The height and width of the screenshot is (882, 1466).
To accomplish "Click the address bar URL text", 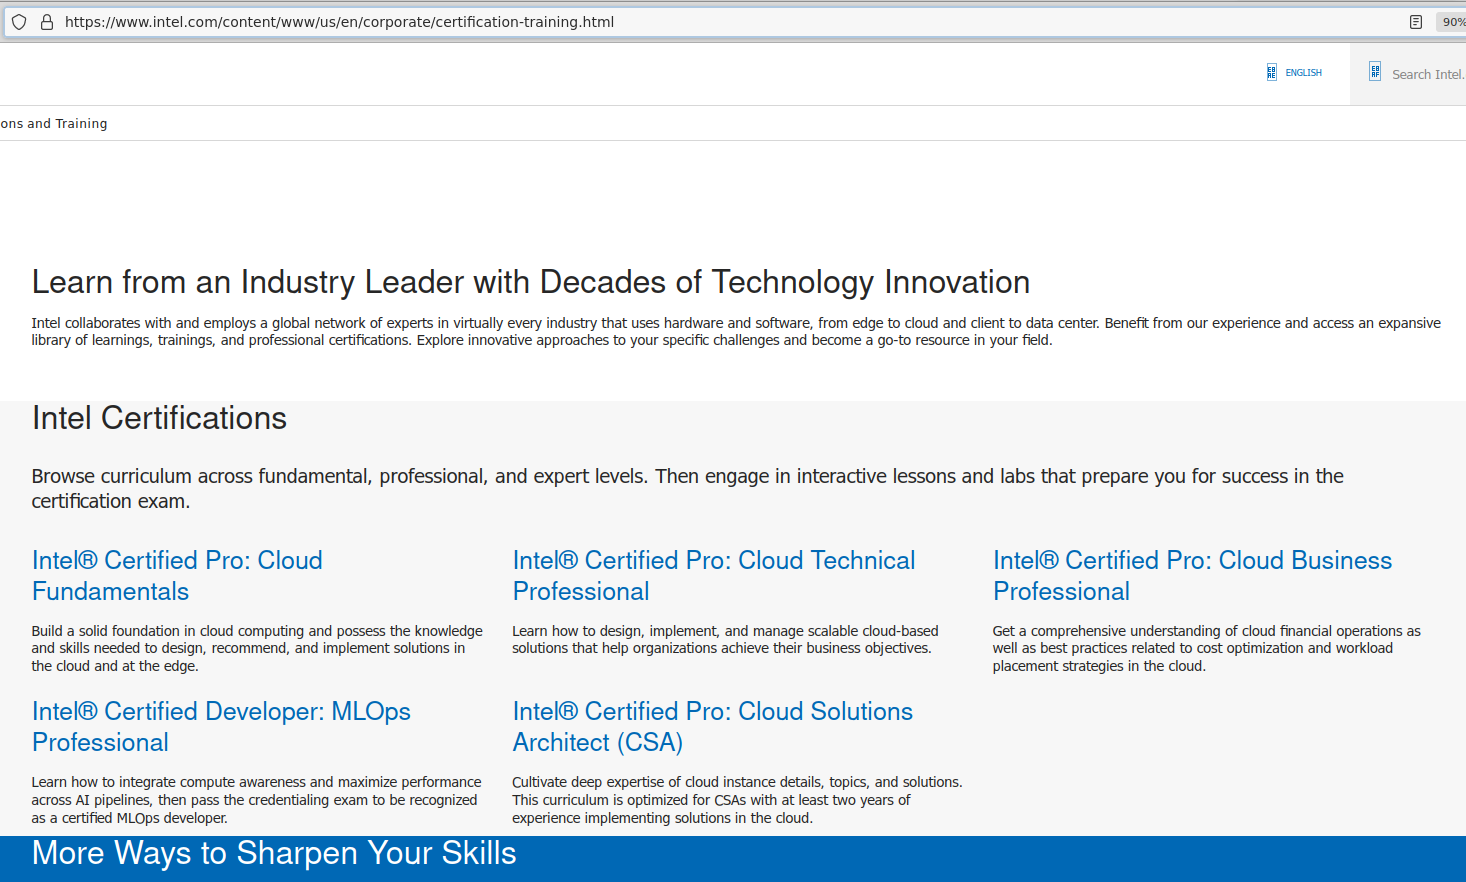I will 339,22.
